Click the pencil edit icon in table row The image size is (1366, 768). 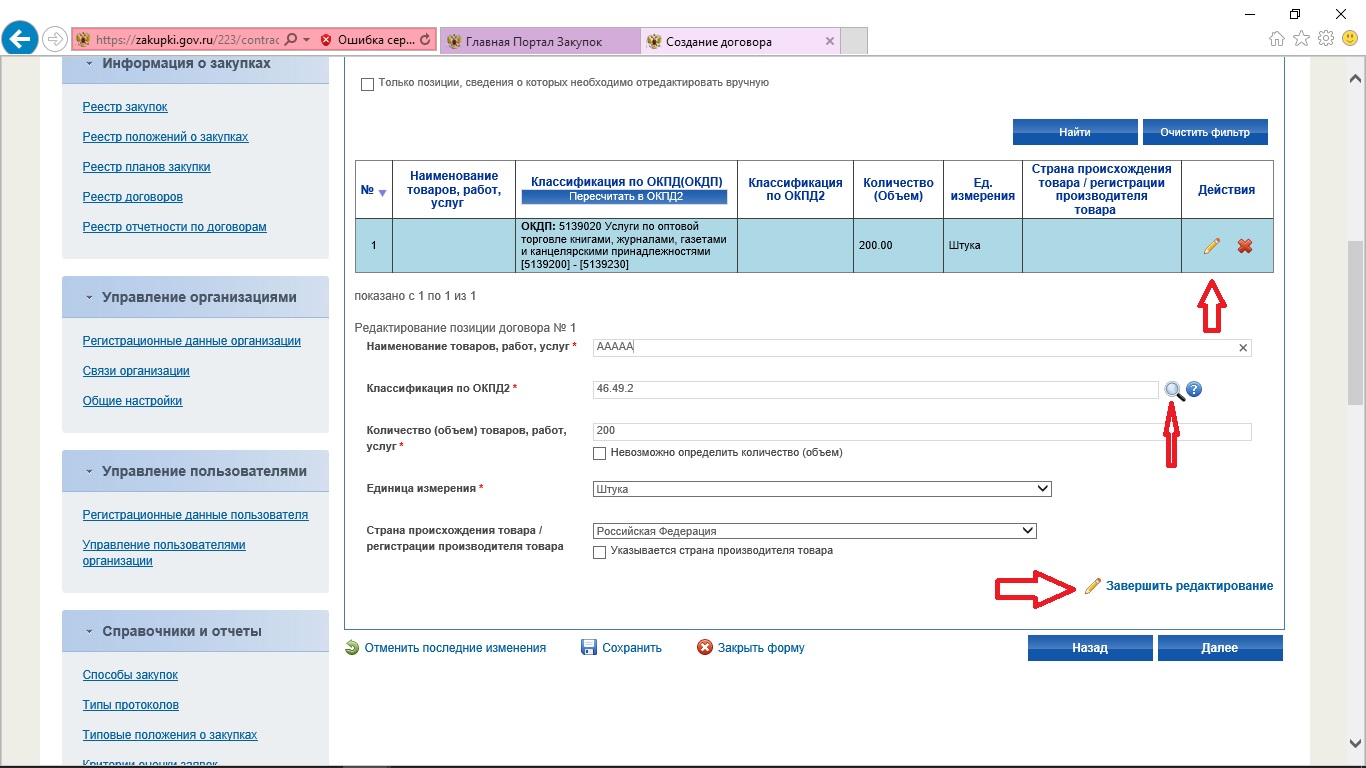point(1212,246)
